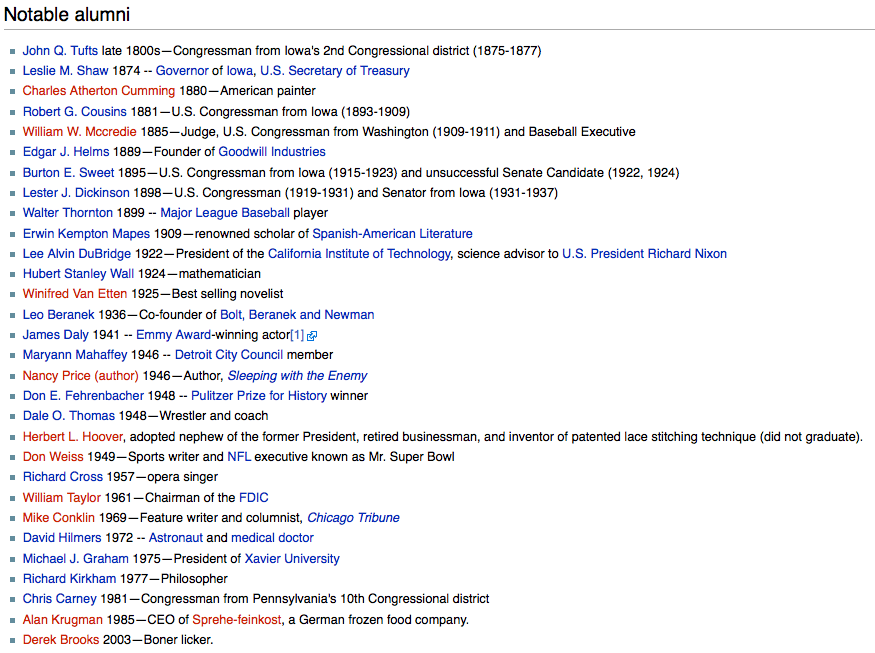Click the Pulitzer Prize for History link
The height and width of the screenshot is (653, 875).
(259, 396)
